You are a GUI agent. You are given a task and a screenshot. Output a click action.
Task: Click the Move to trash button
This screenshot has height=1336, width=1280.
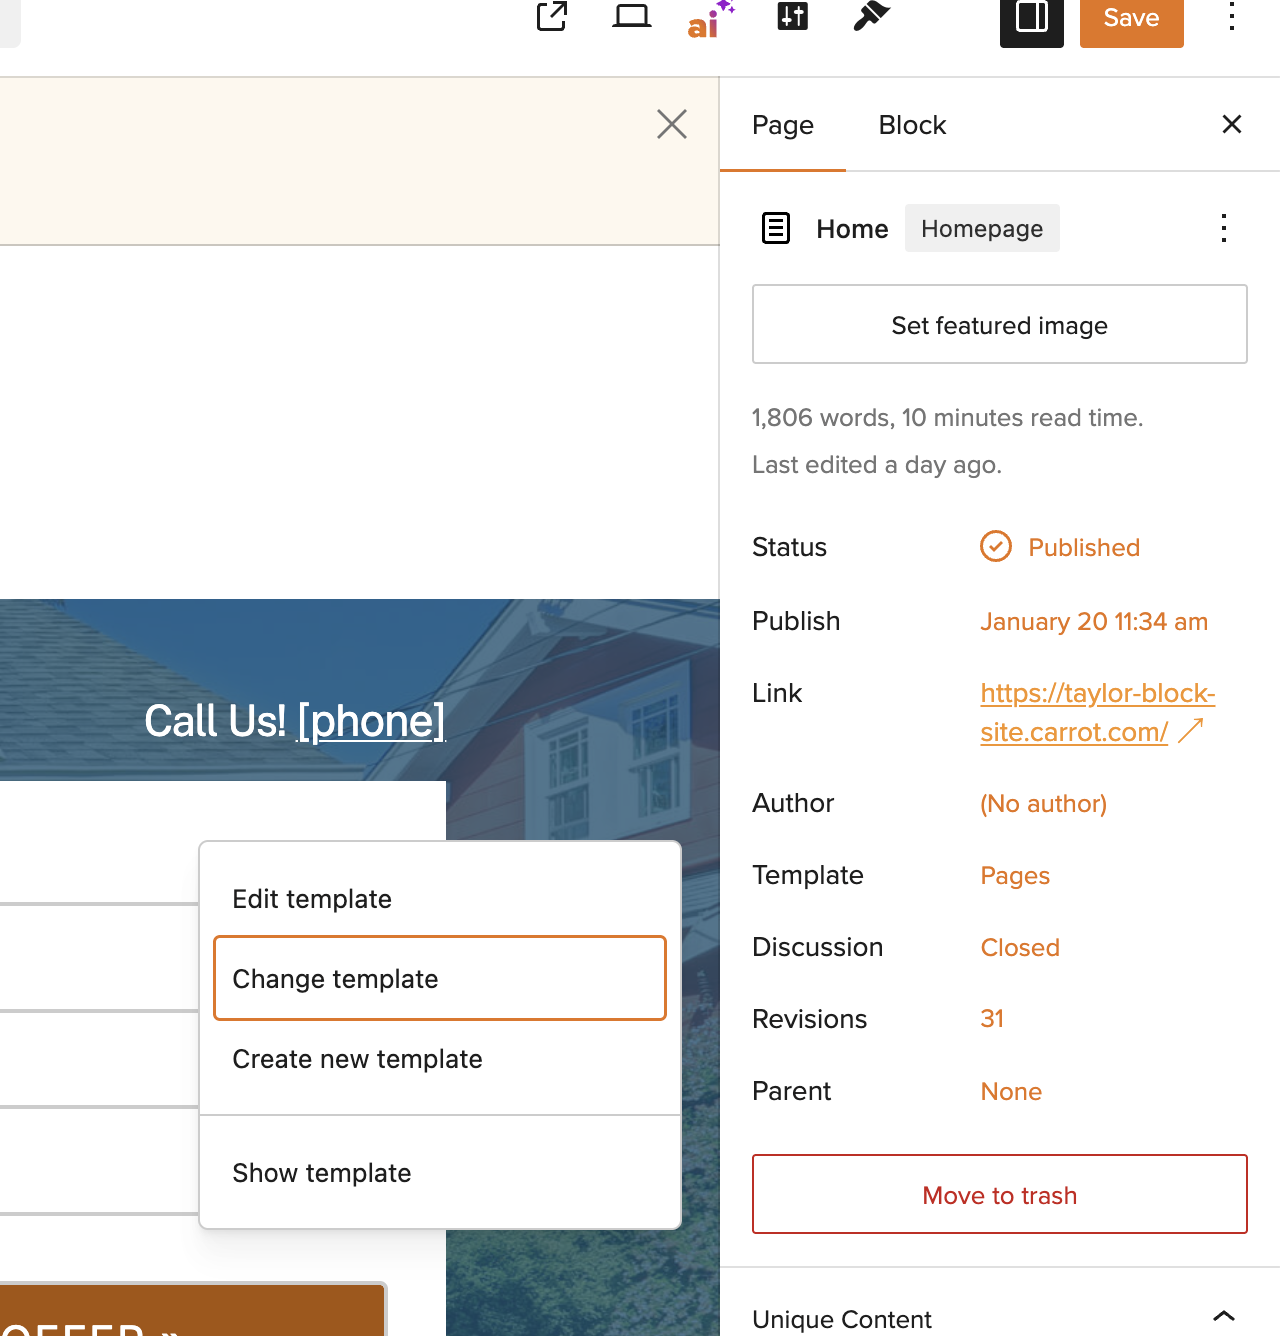tap(999, 1194)
